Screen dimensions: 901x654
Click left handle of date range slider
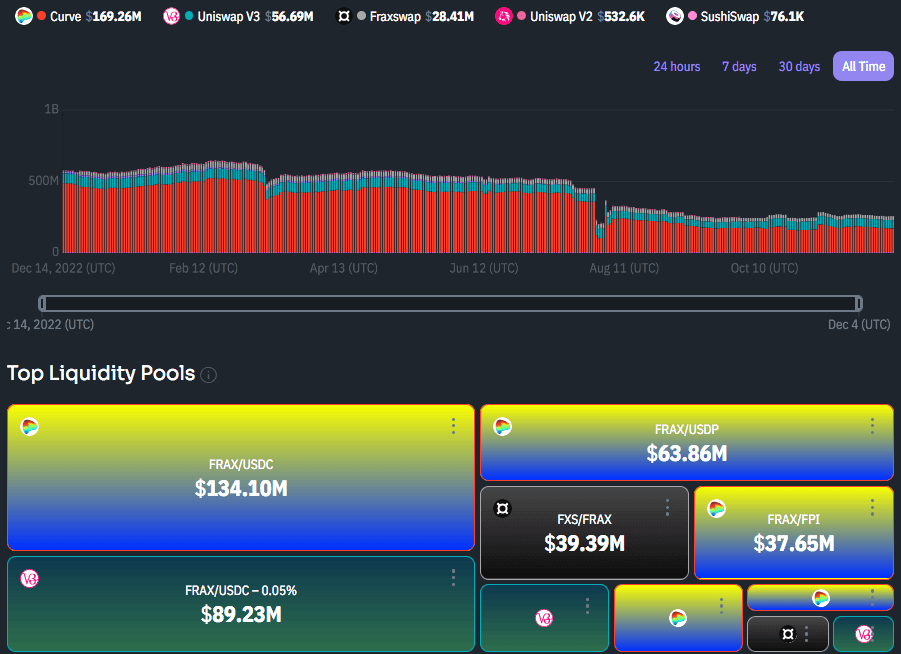(x=42, y=303)
